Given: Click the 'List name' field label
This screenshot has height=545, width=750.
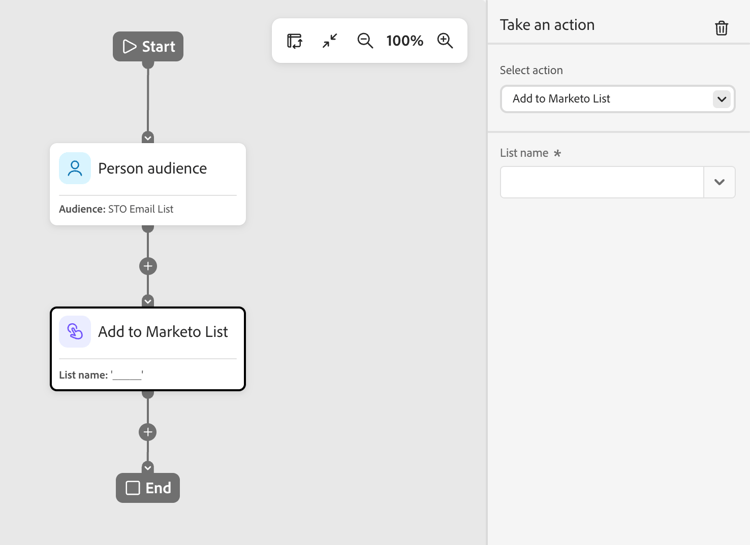Looking at the screenshot, I should click(524, 153).
